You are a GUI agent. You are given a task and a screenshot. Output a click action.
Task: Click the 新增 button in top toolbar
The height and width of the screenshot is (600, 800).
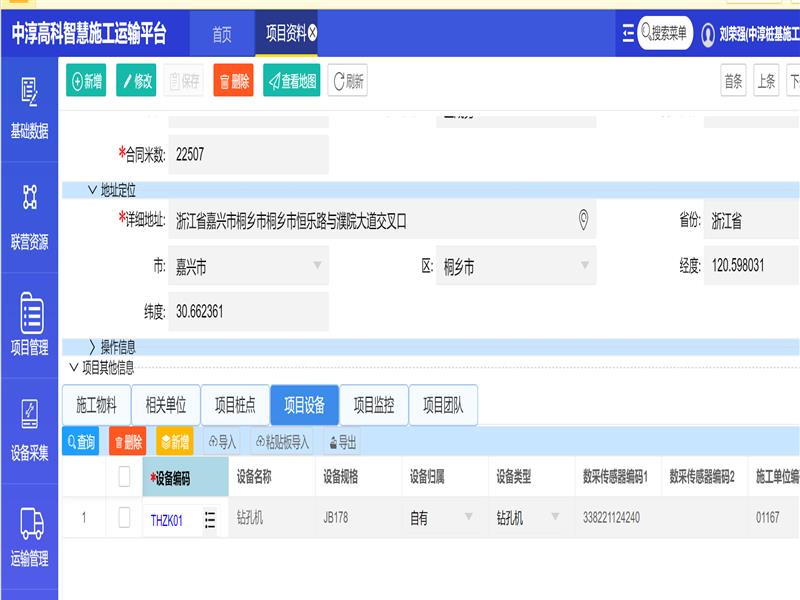[x=87, y=82]
